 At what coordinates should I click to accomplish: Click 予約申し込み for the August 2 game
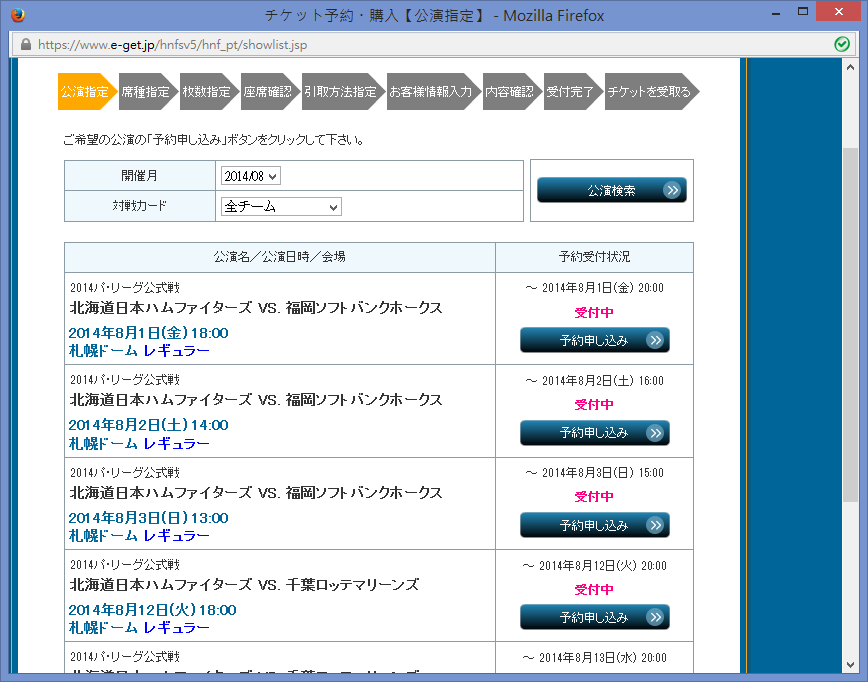tap(595, 433)
